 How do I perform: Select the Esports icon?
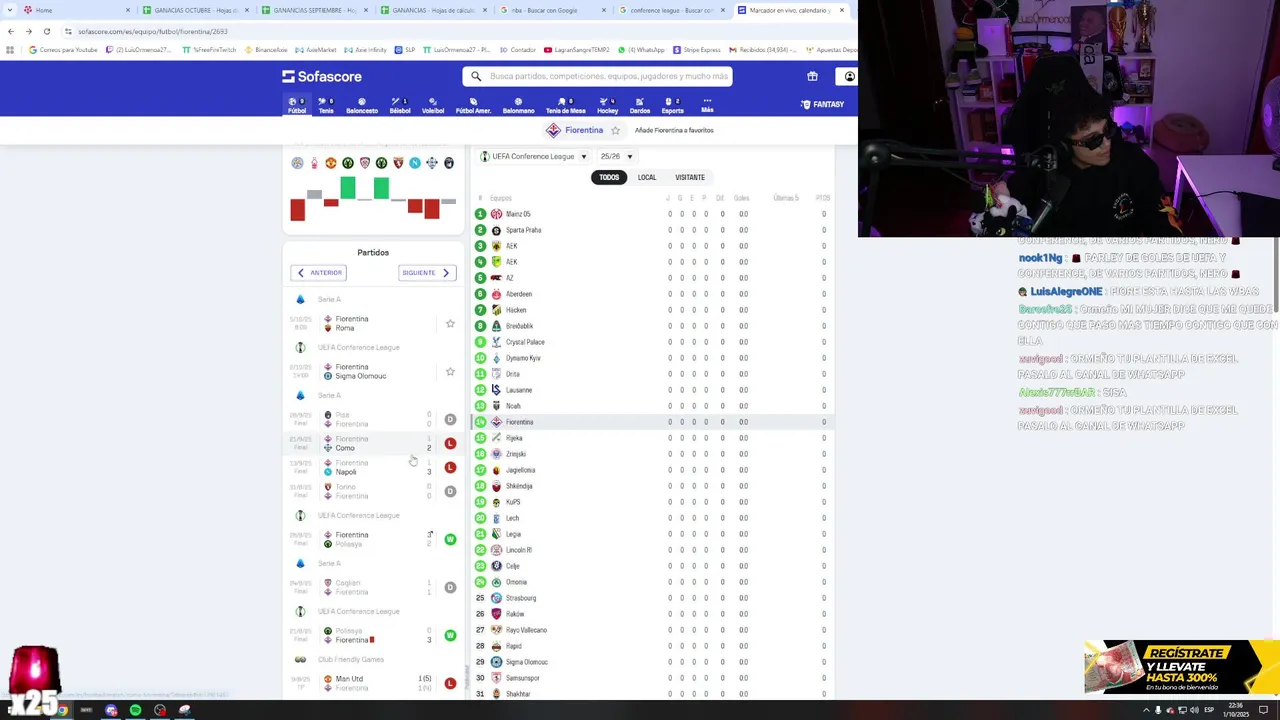point(673,105)
